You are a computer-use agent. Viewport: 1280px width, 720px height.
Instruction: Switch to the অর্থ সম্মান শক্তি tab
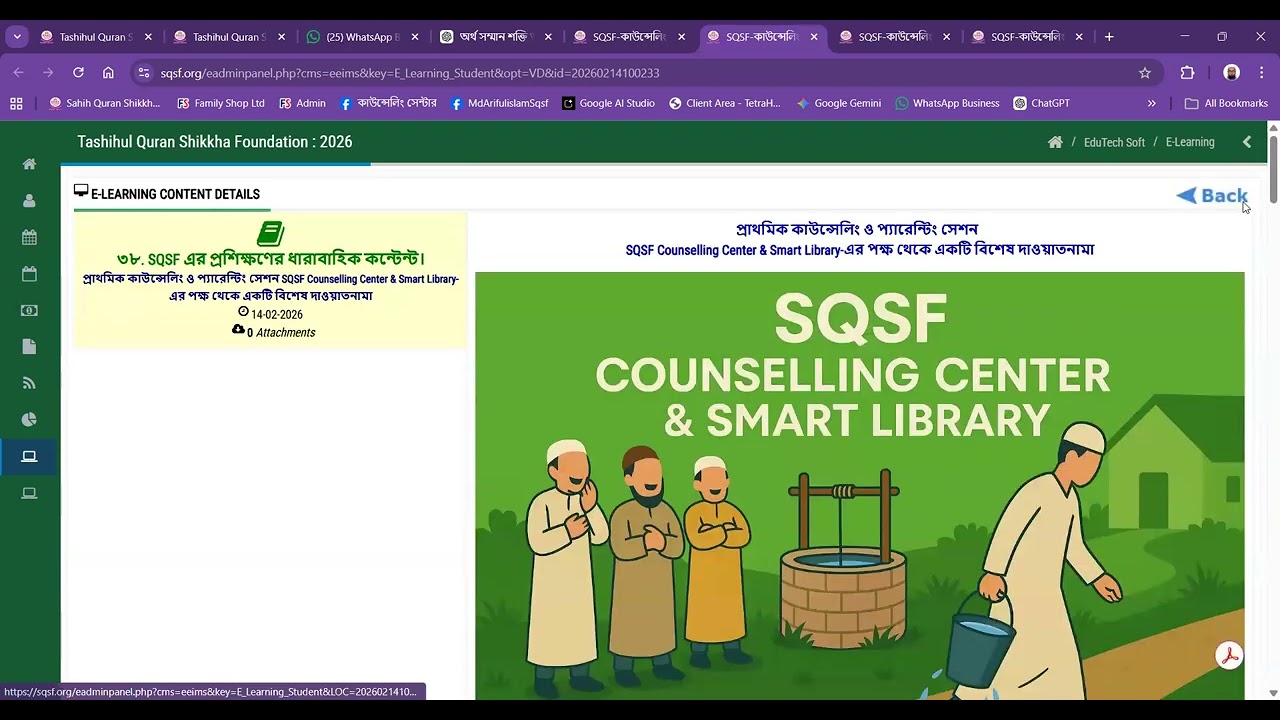(495, 37)
